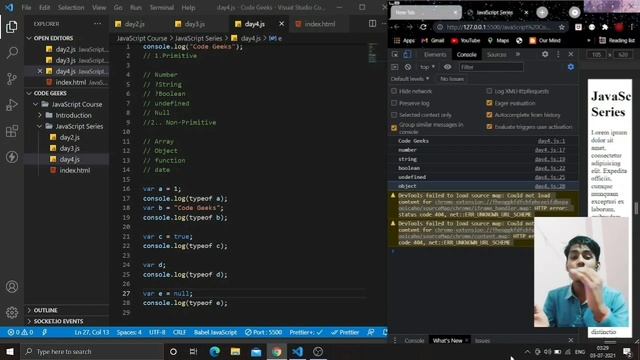
Task: Enable Preserve log checkbox
Action: (x=394, y=103)
